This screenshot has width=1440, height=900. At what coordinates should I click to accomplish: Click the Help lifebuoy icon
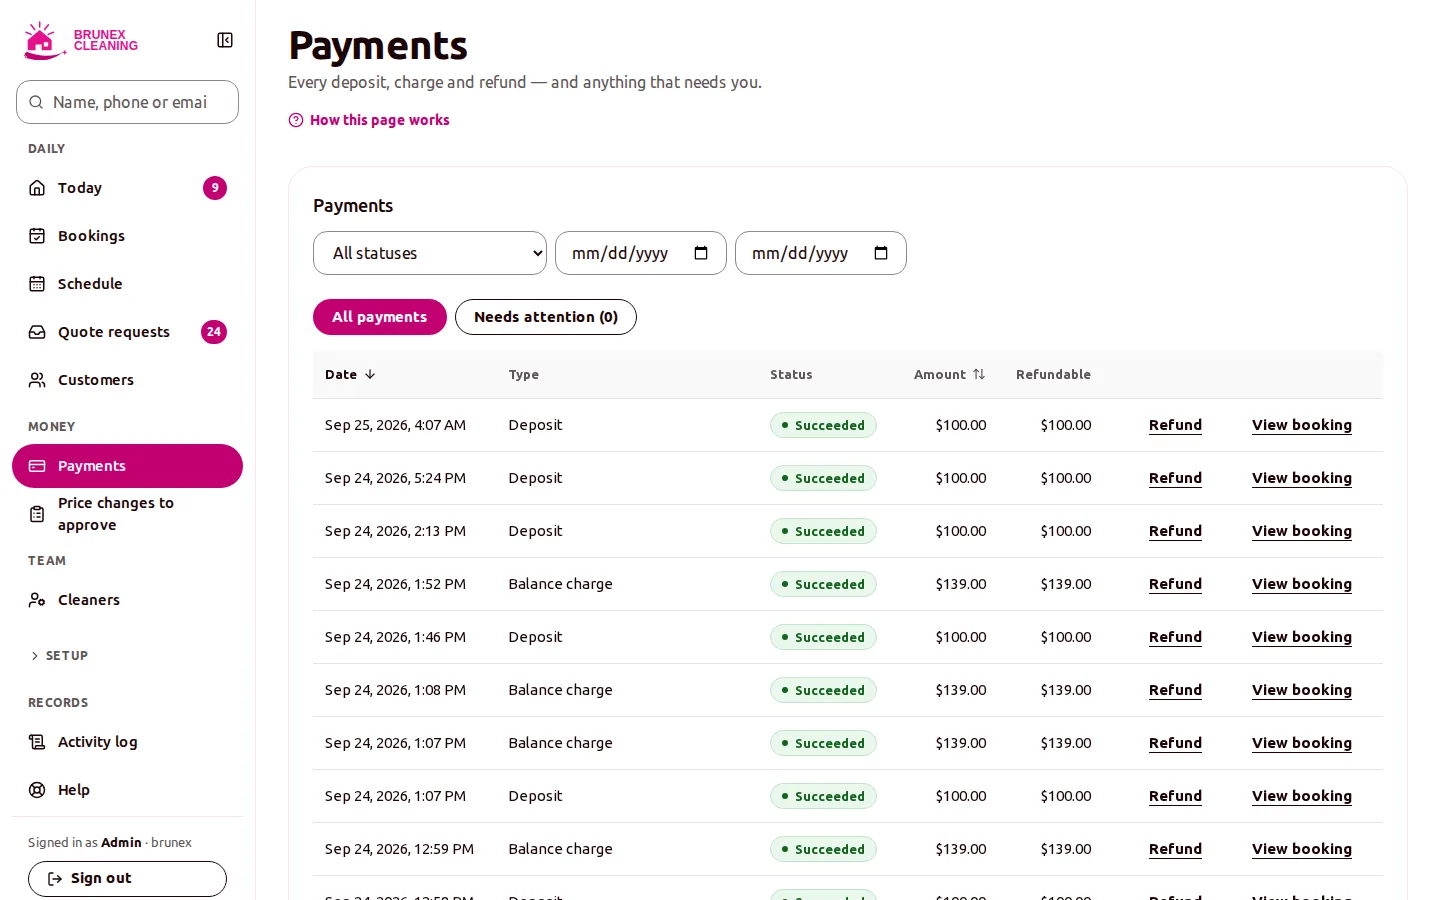37,790
